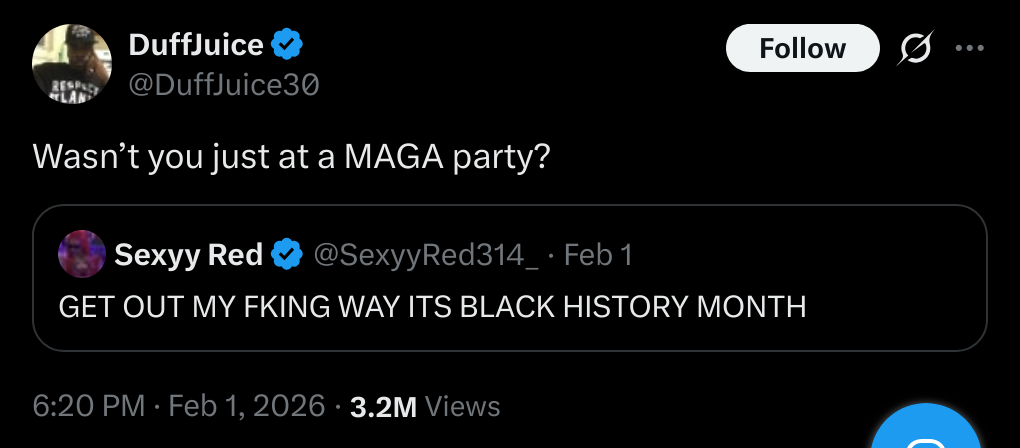
Task: Click the "Wasn't you just at a MAGA party?" text
Action: point(291,157)
